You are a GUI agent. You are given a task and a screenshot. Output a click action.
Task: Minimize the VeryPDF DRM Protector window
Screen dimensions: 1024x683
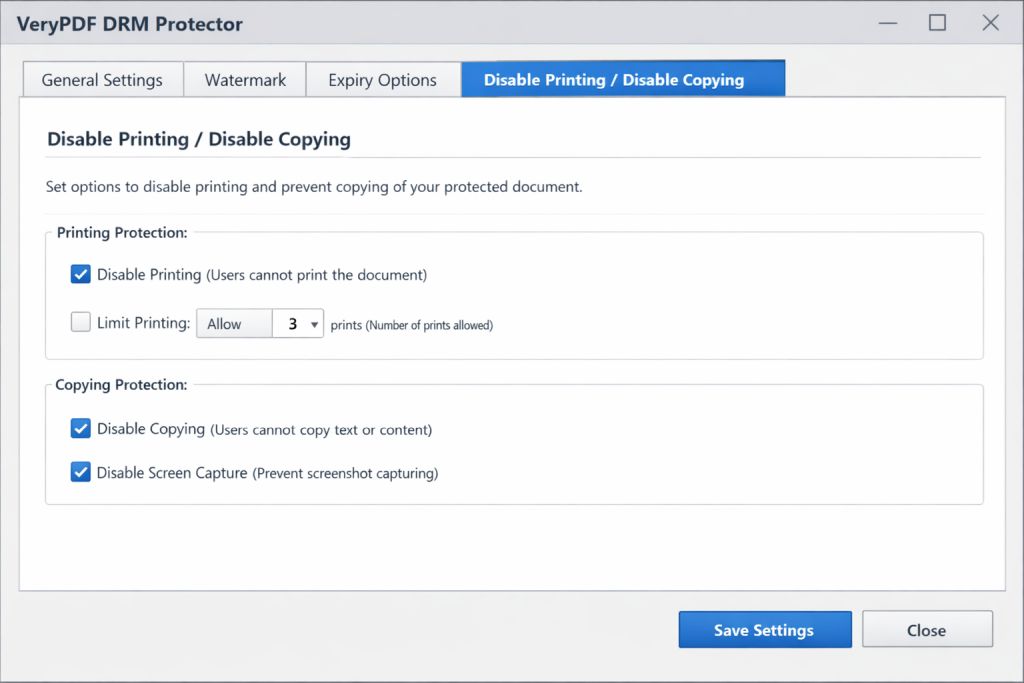point(888,22)
